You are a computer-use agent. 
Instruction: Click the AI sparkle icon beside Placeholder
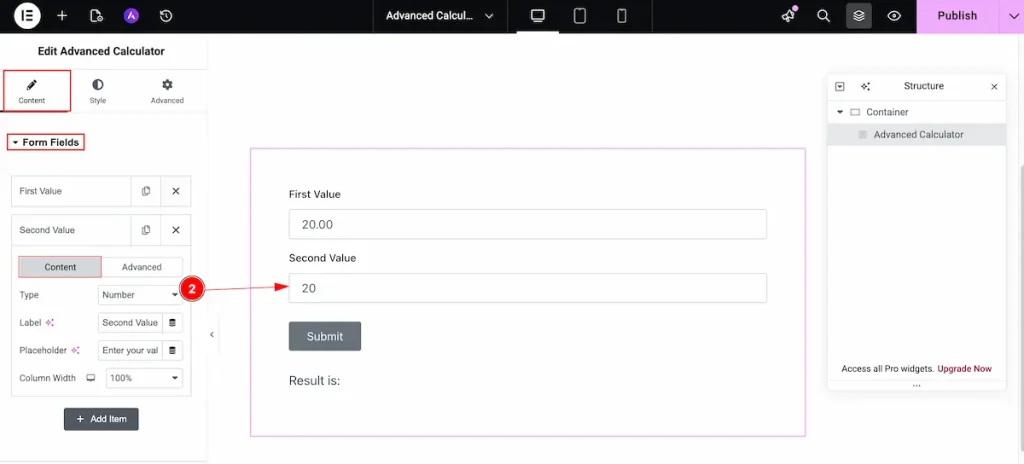75,350
